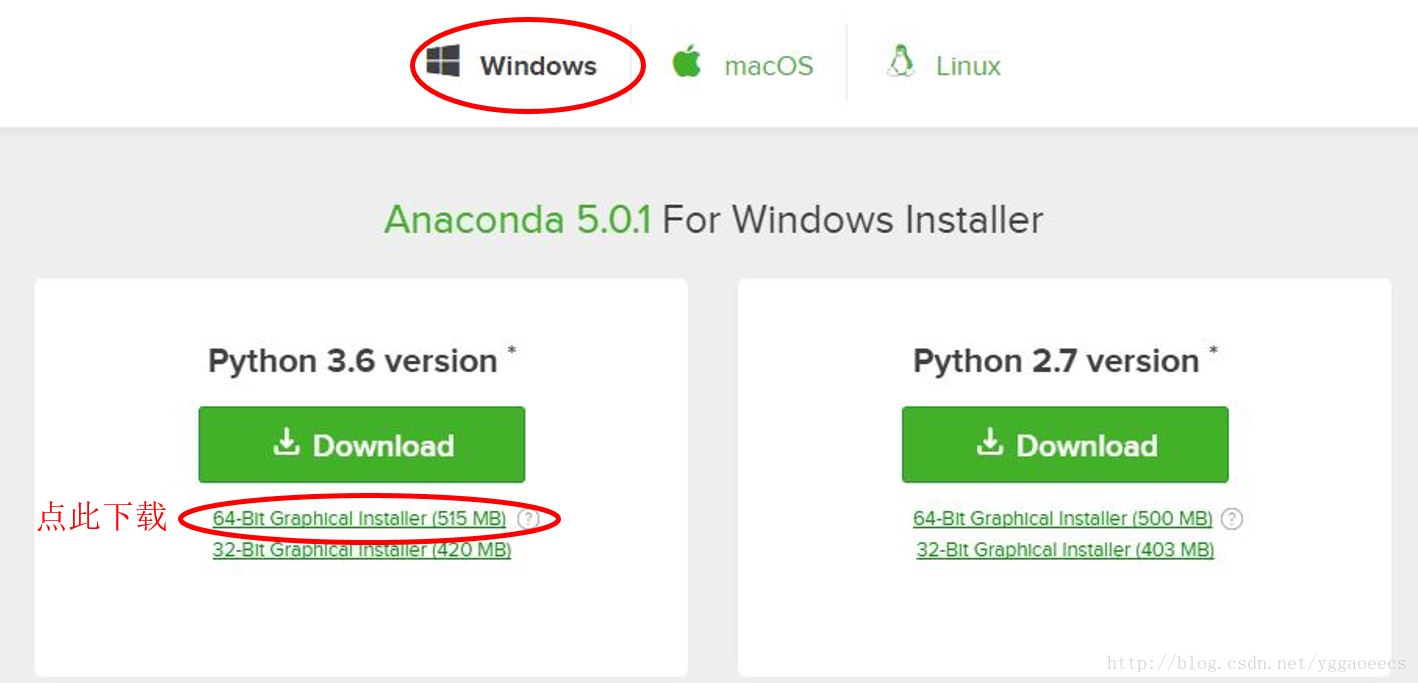Open the 32-Bit Graphical Installer (420 MB) link
Image resolution: width=1418 pixels, height=683 pixels.
[361, 550]
